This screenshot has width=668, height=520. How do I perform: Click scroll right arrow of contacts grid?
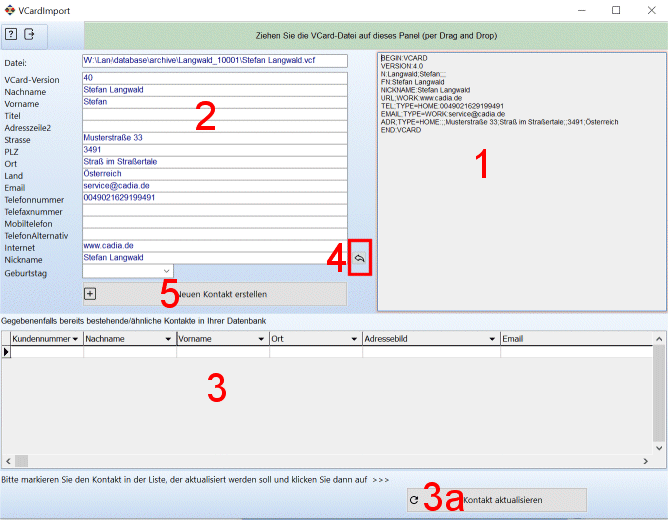pyautogui.click(x=645, y=461)
